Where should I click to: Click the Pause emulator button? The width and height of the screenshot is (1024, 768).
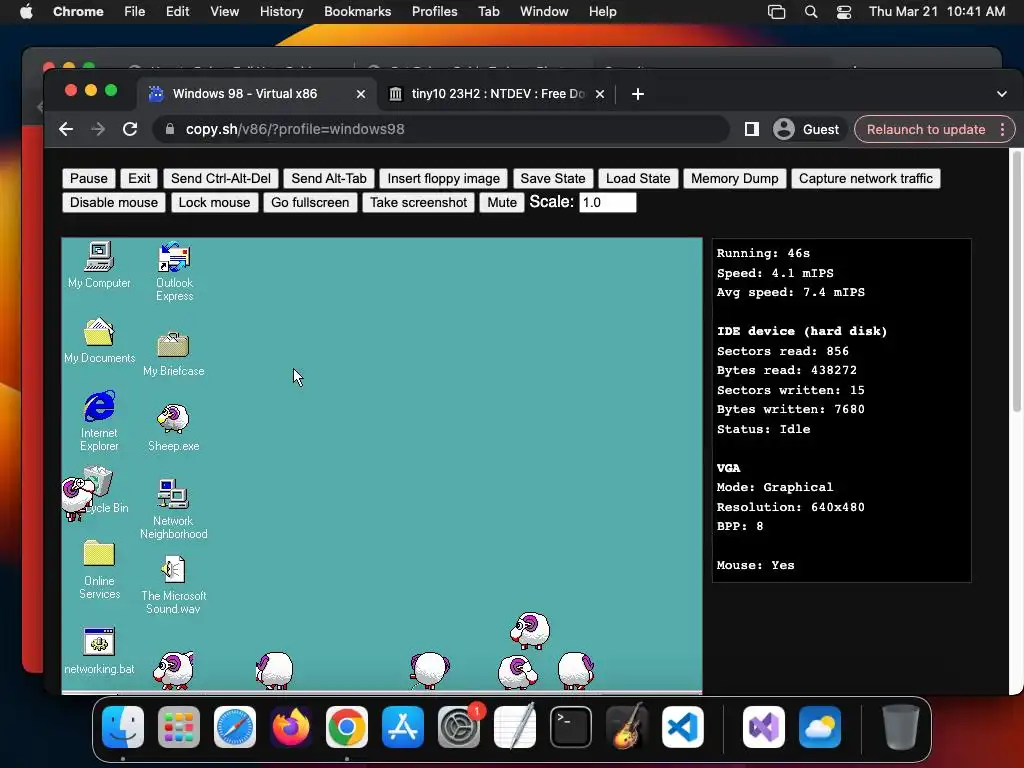point(89,178)
